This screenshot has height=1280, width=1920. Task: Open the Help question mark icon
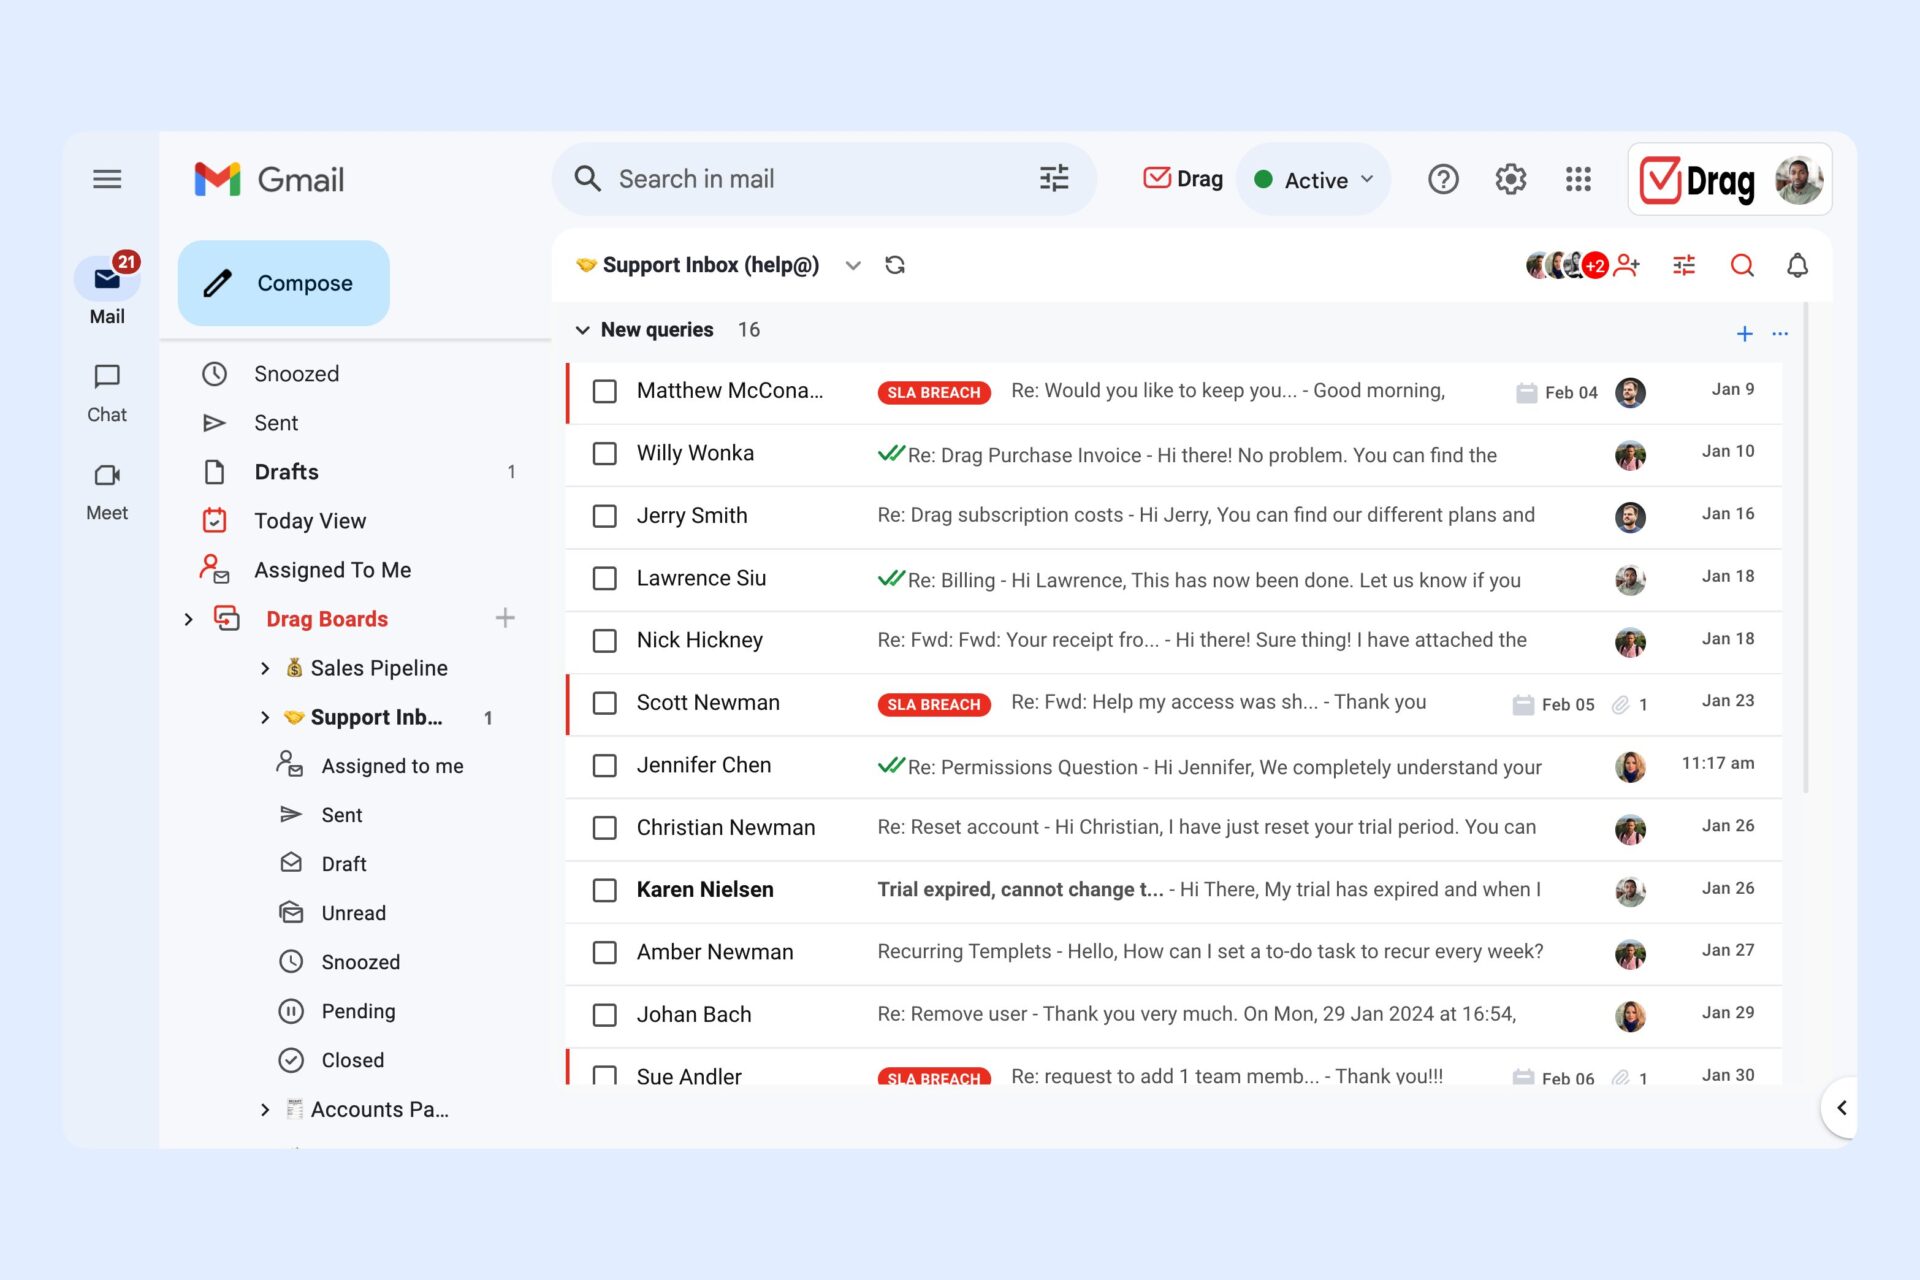[x=1443, y=179]
